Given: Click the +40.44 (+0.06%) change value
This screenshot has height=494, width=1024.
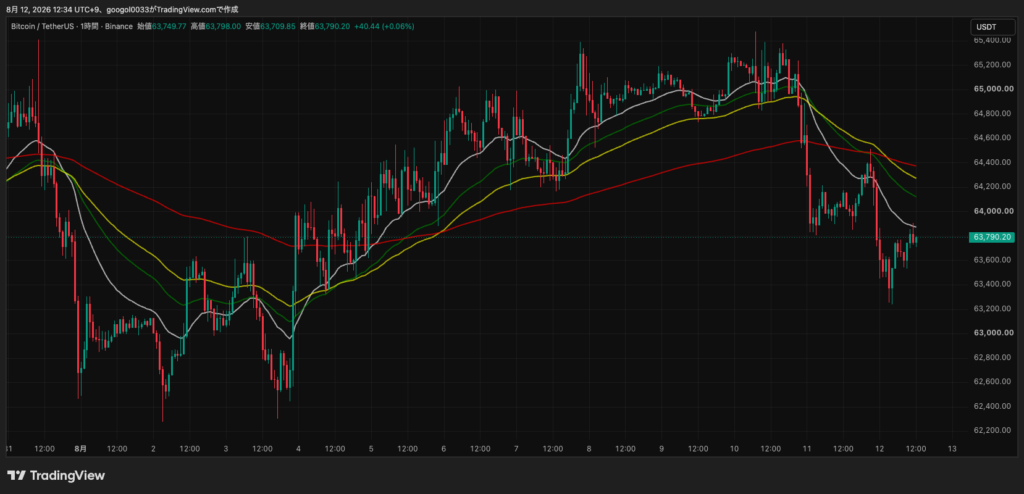Looking at the screenshot, I should (x=384, y=26).
